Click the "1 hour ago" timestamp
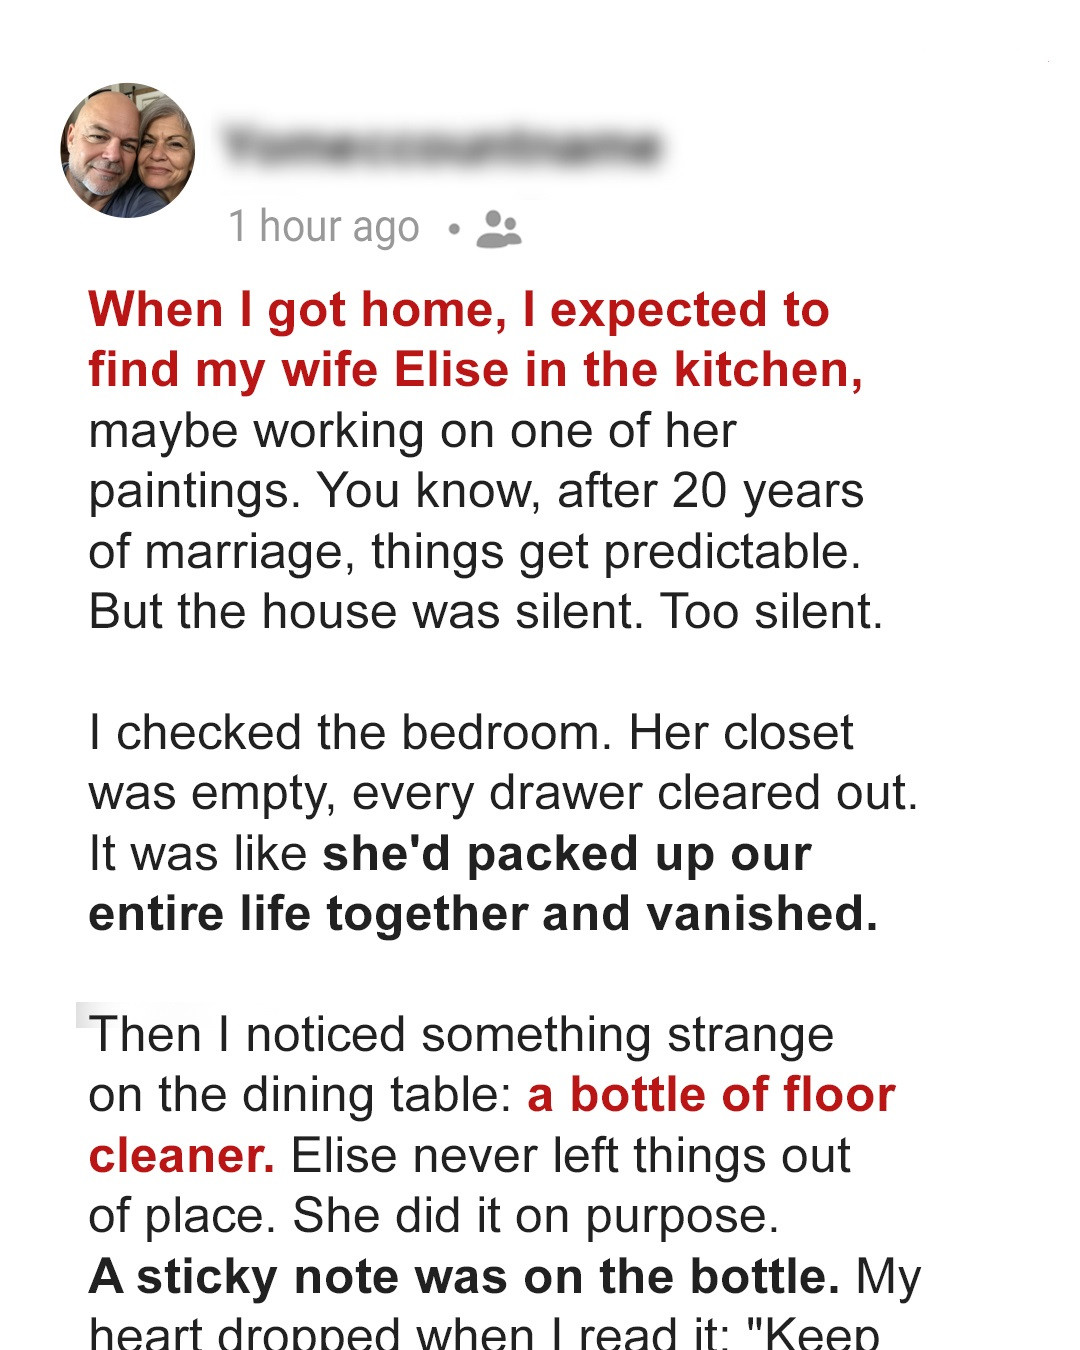 pos(323,227)
